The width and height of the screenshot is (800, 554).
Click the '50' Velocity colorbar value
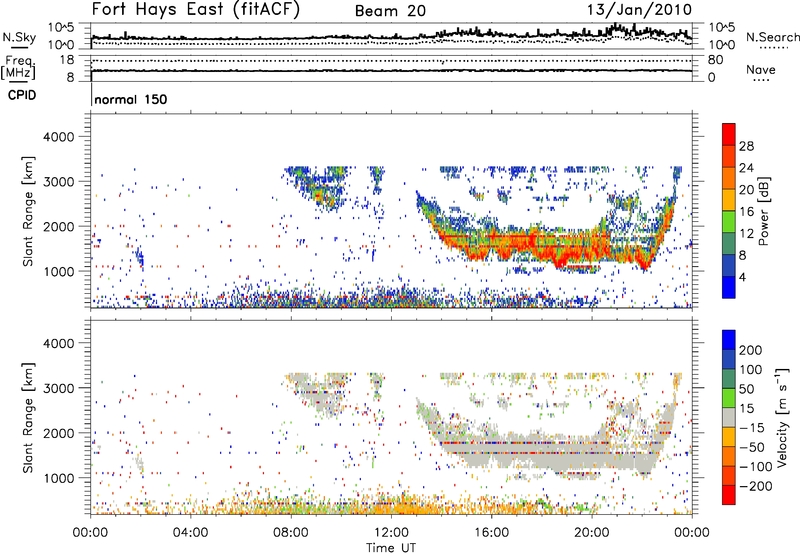(746, 389)
